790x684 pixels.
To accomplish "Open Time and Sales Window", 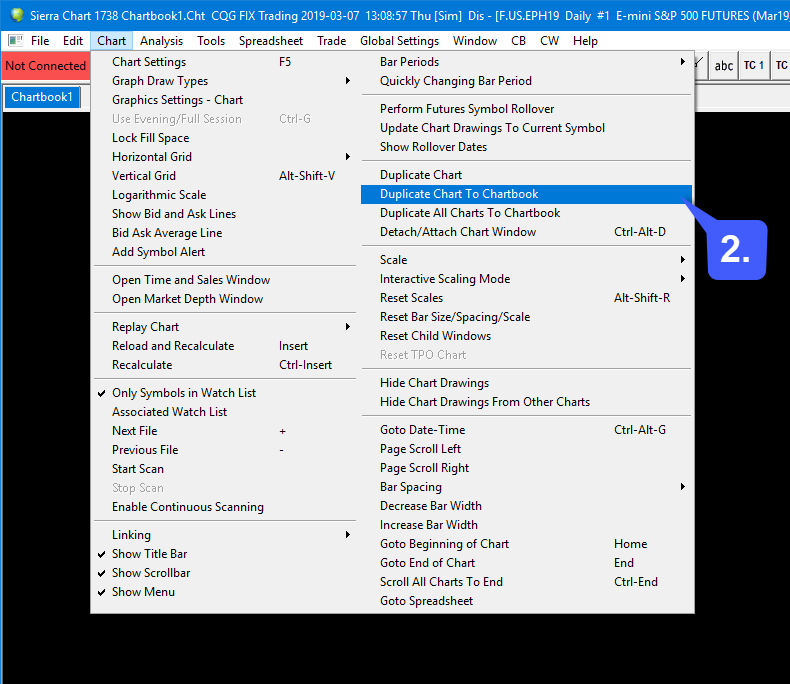I will (225, 280).
